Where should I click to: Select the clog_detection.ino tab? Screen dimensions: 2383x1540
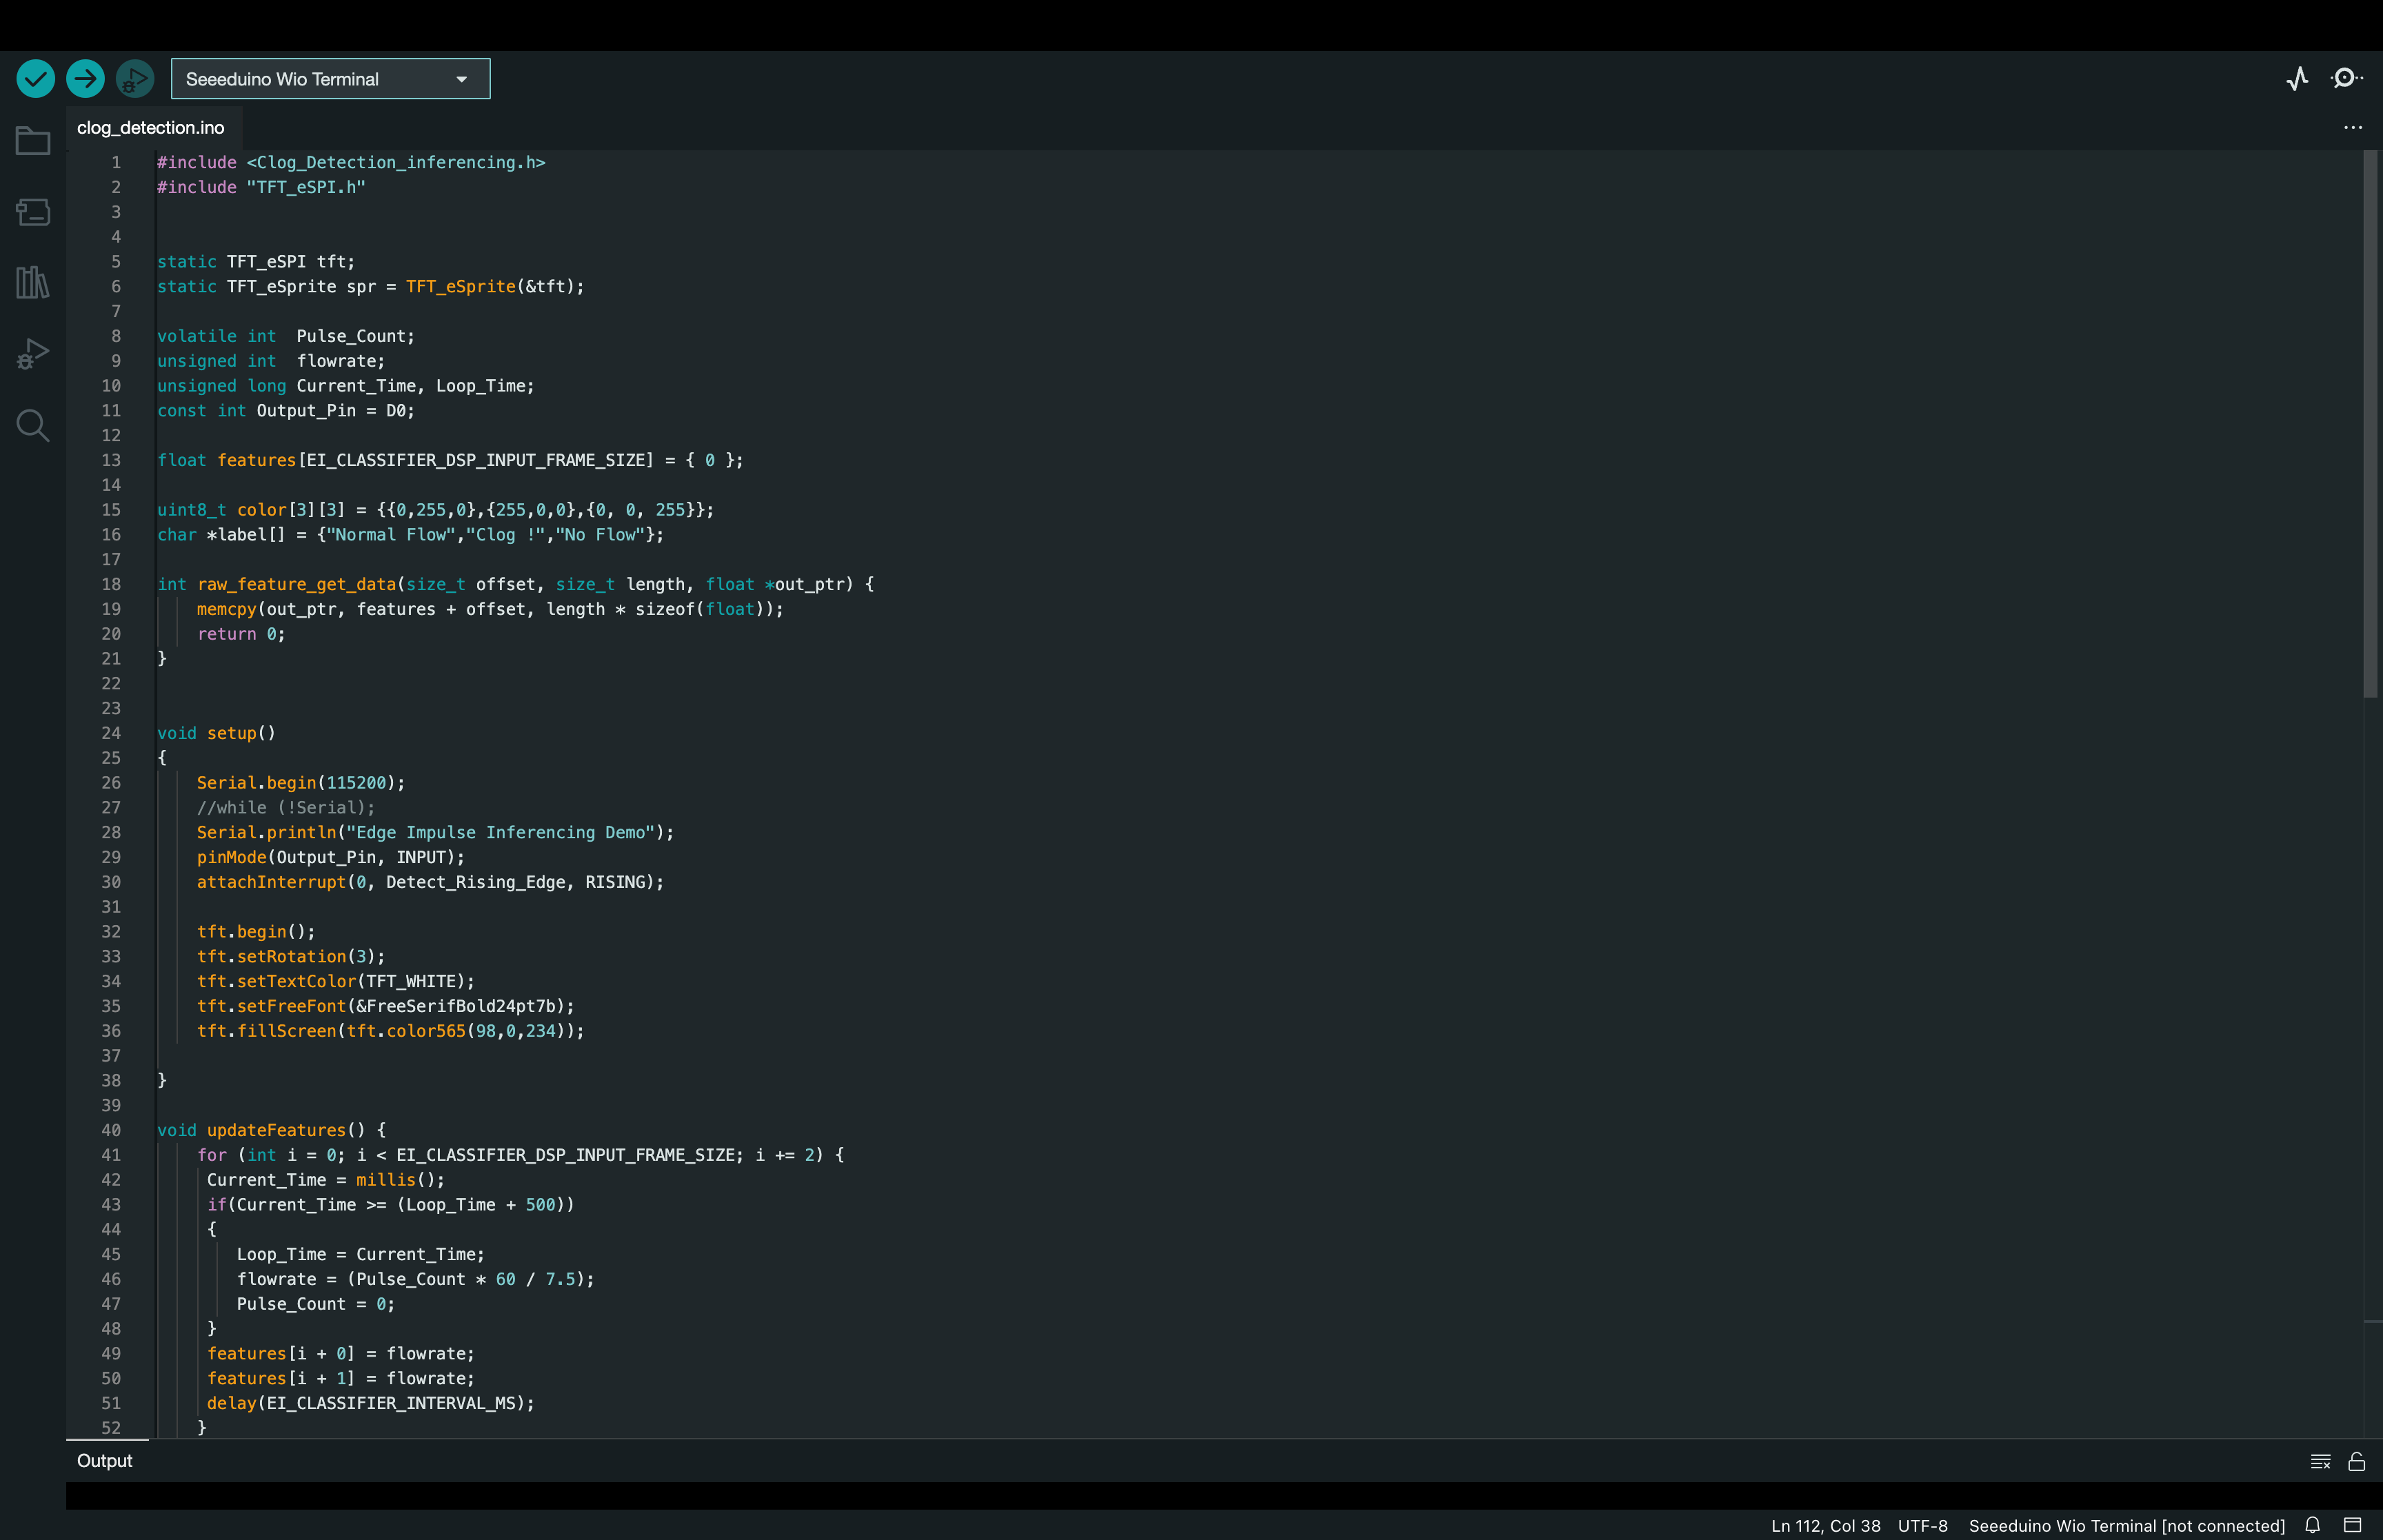pos(151,128)
